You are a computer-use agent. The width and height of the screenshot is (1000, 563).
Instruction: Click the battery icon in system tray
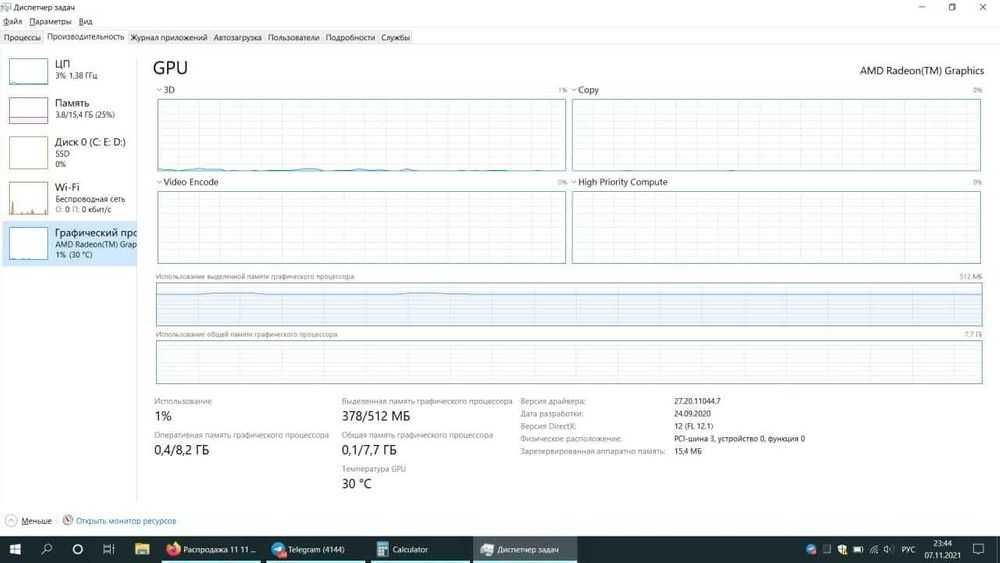coord(858,549)
